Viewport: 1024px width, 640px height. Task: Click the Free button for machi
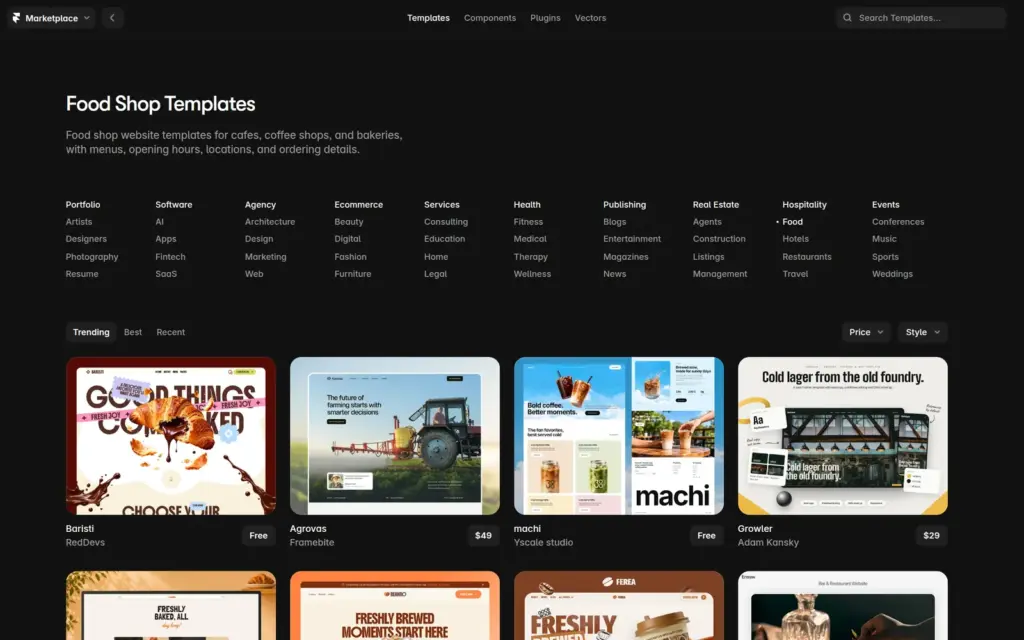pyautogui.click(x=707, y=536)
